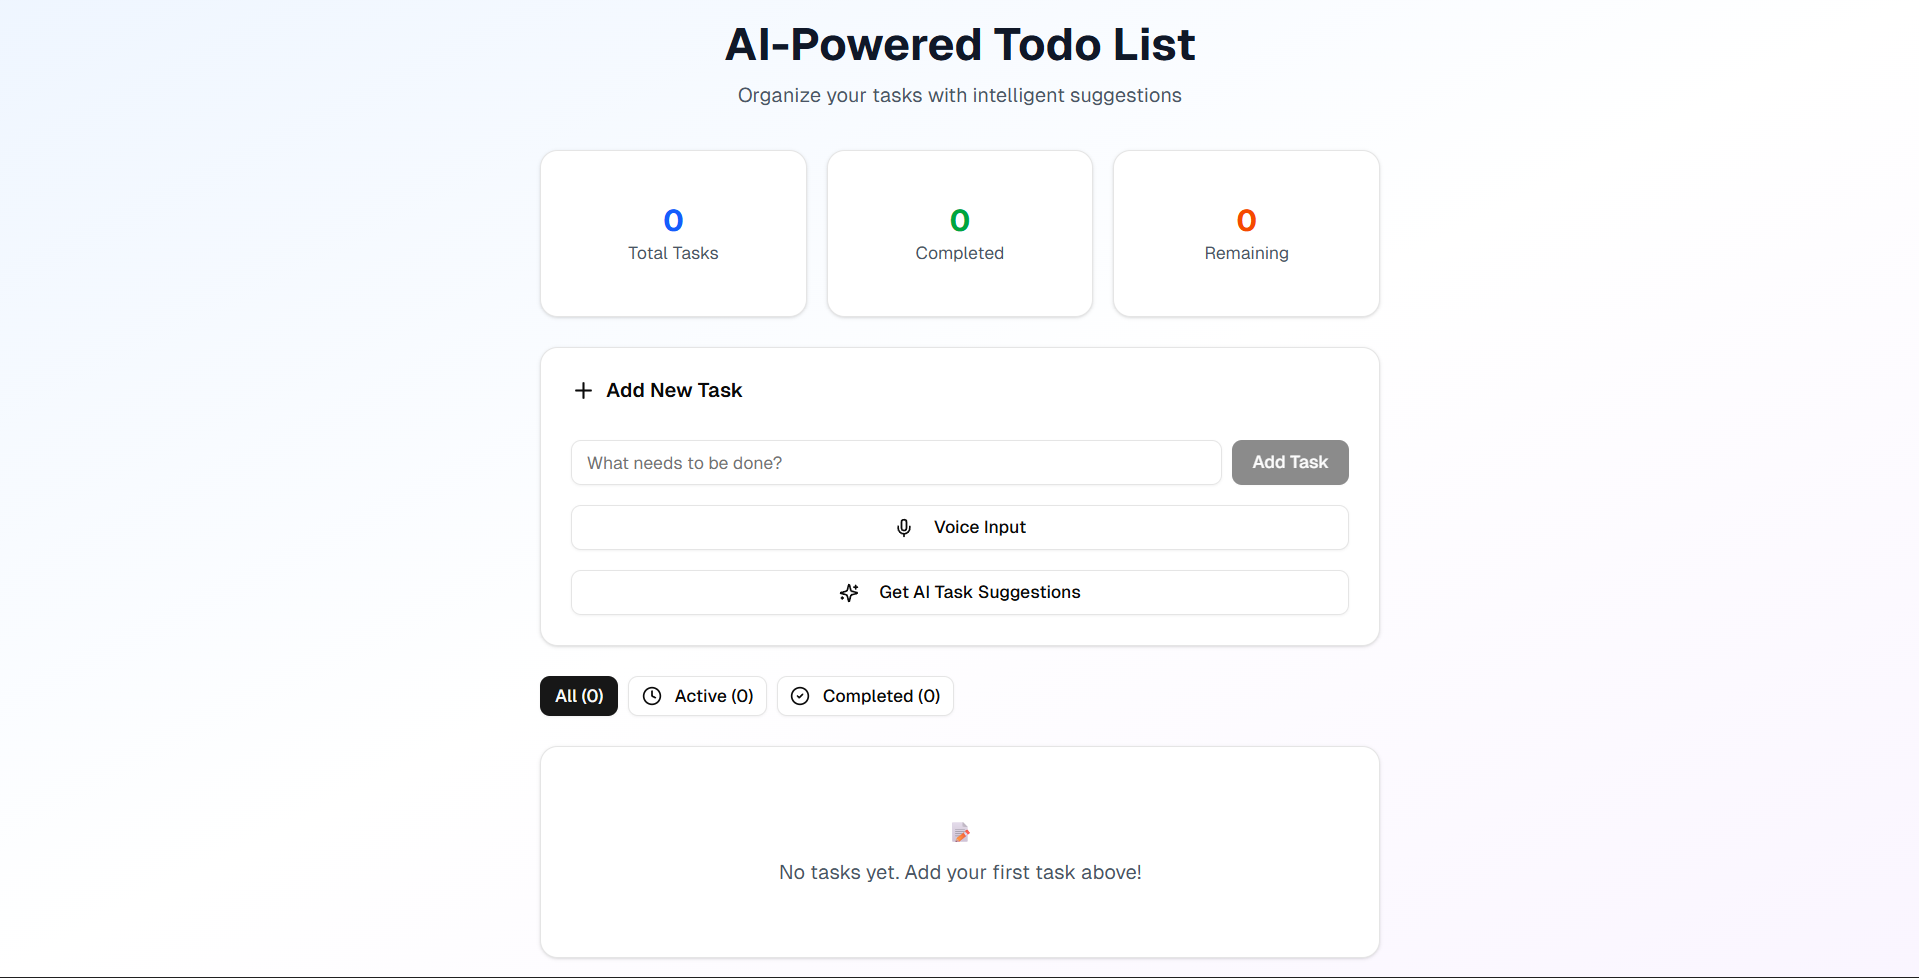Click the document icon in the empty task area
1919x978 pixels.
click(x=960, y=831)
